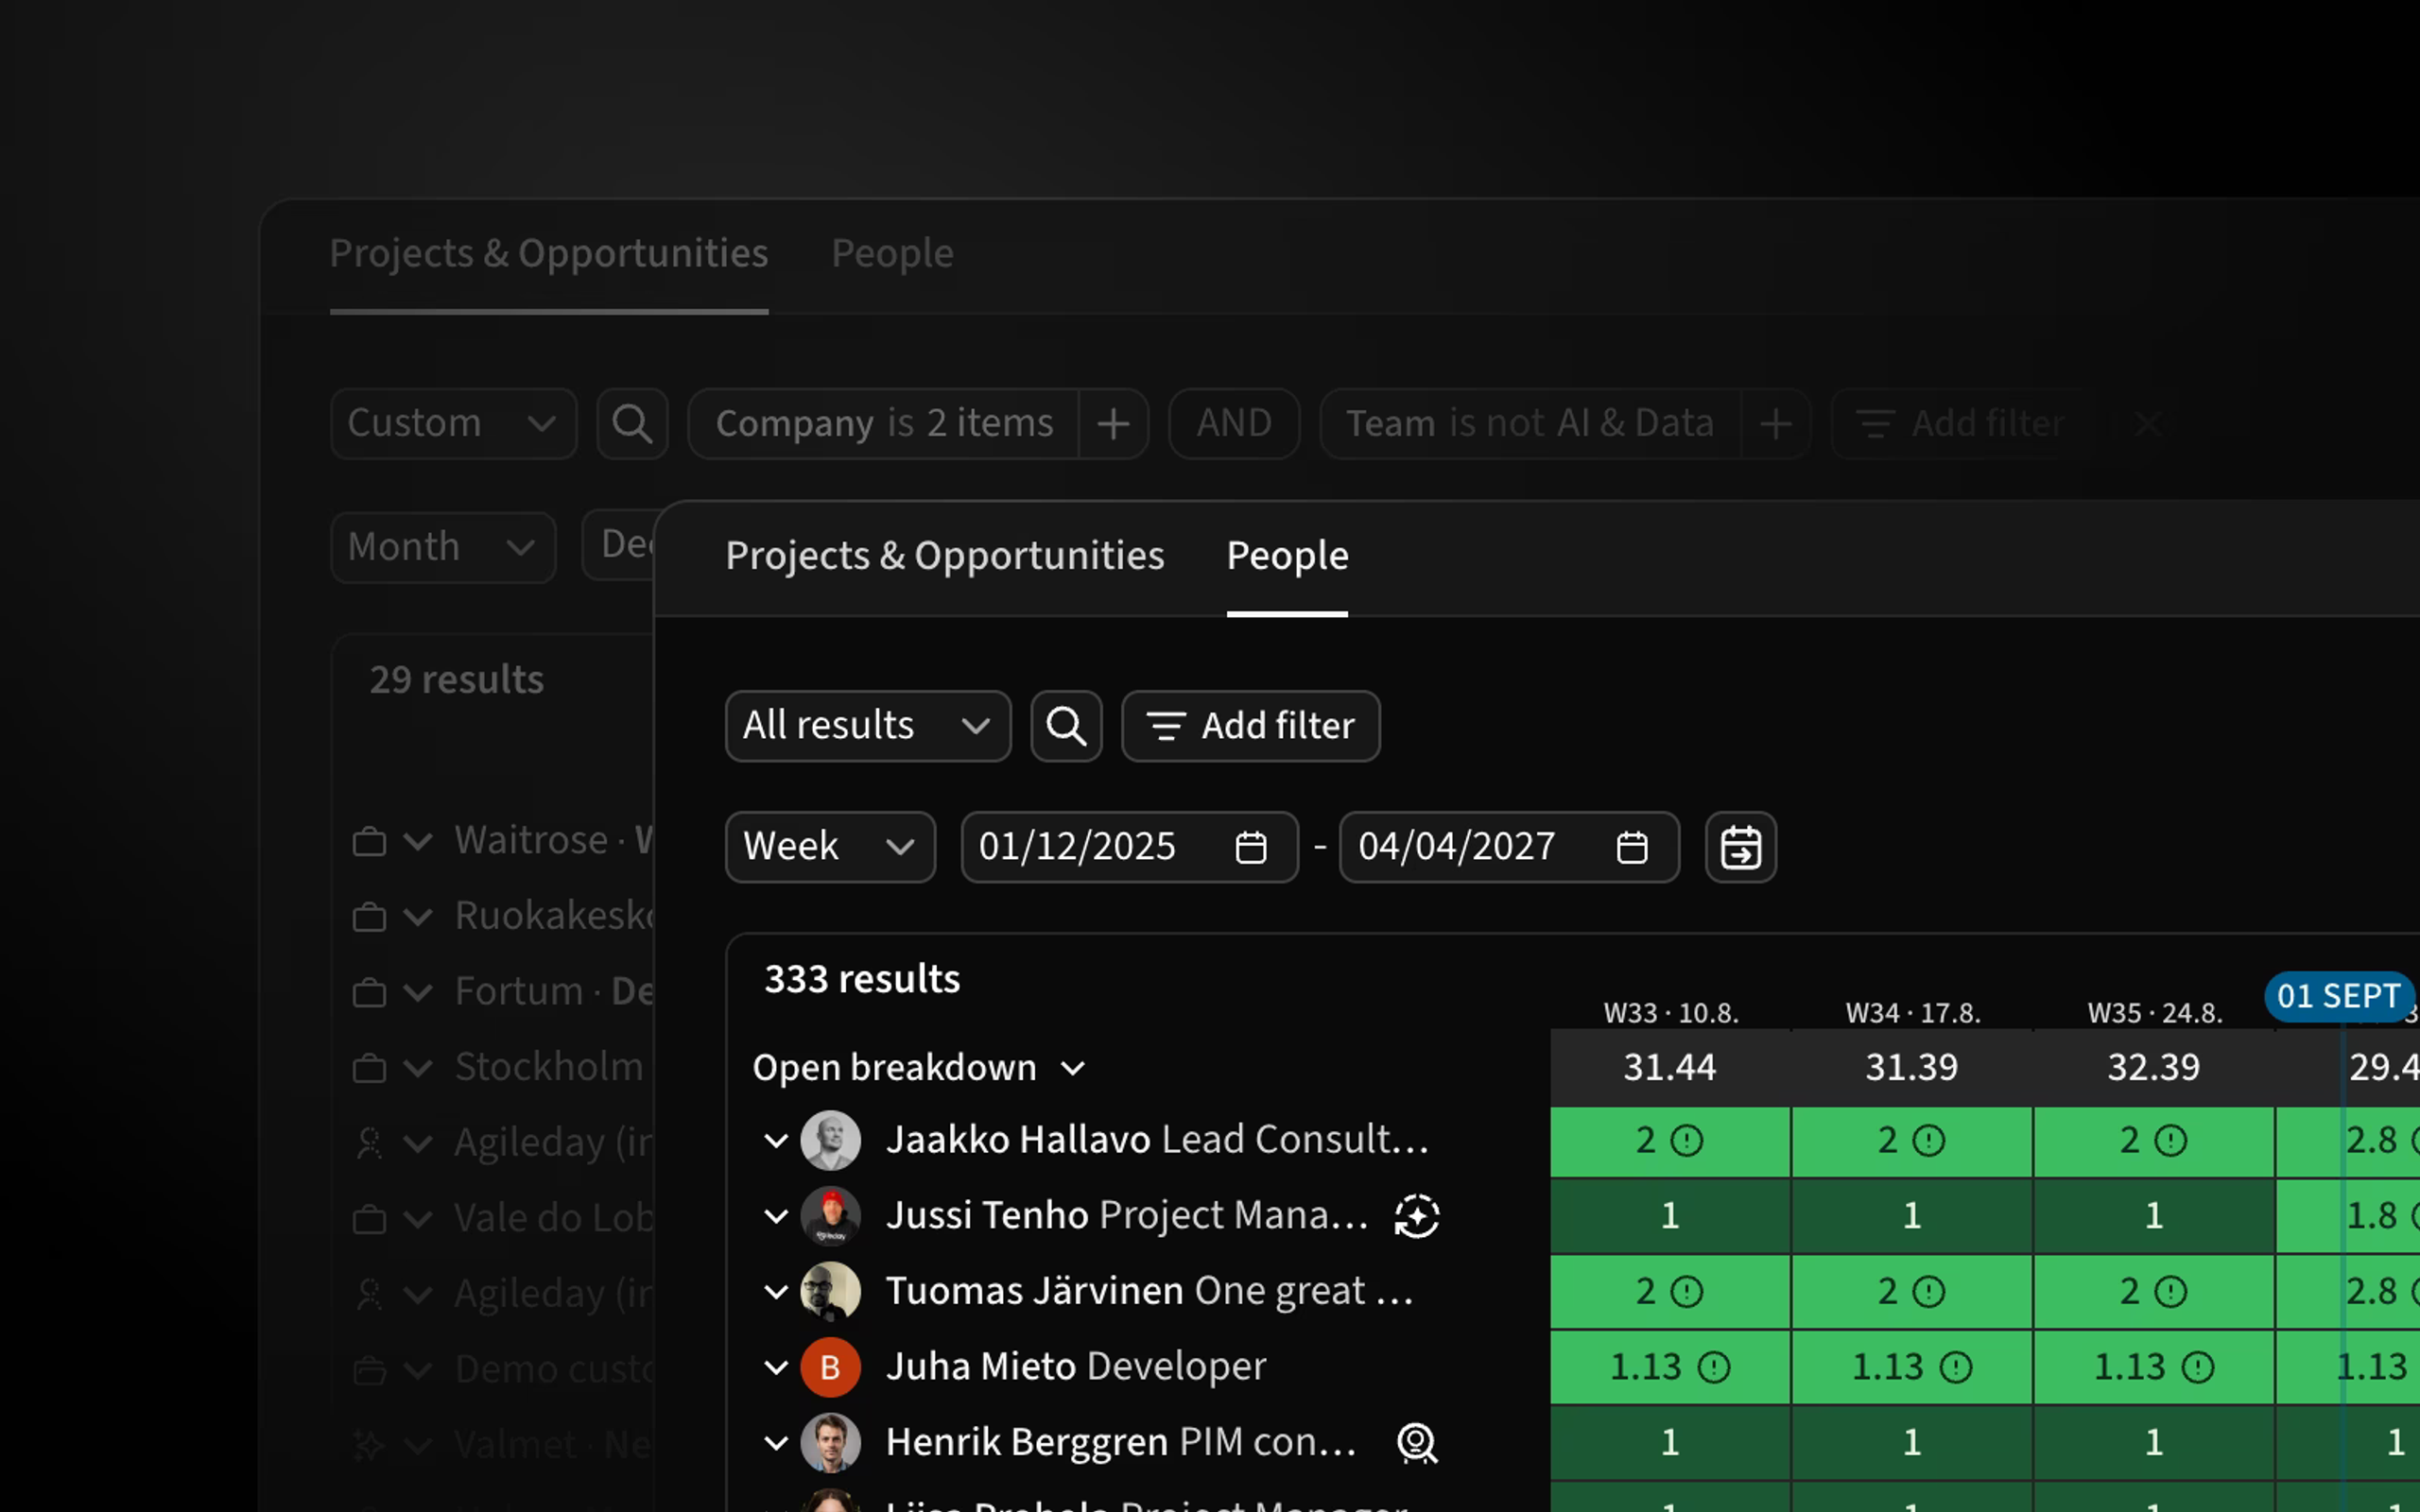Click the Add filter button in front panel
2420x1512 pixels.
pyautogui.click(x=1250, y=726)
